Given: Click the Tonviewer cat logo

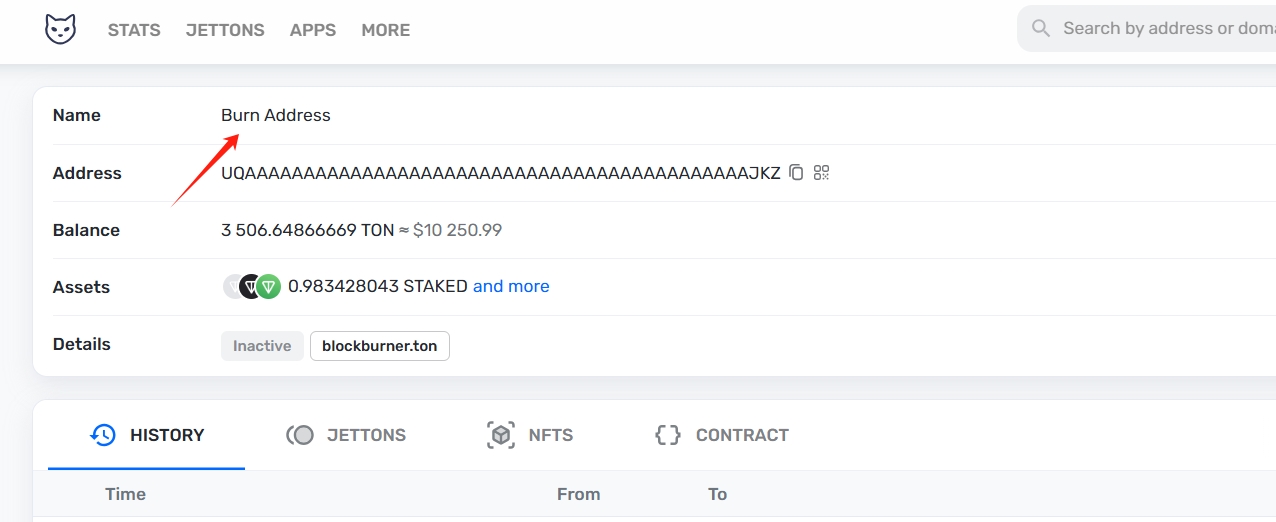Looking at the screenshot, I should tap(60, 29).
